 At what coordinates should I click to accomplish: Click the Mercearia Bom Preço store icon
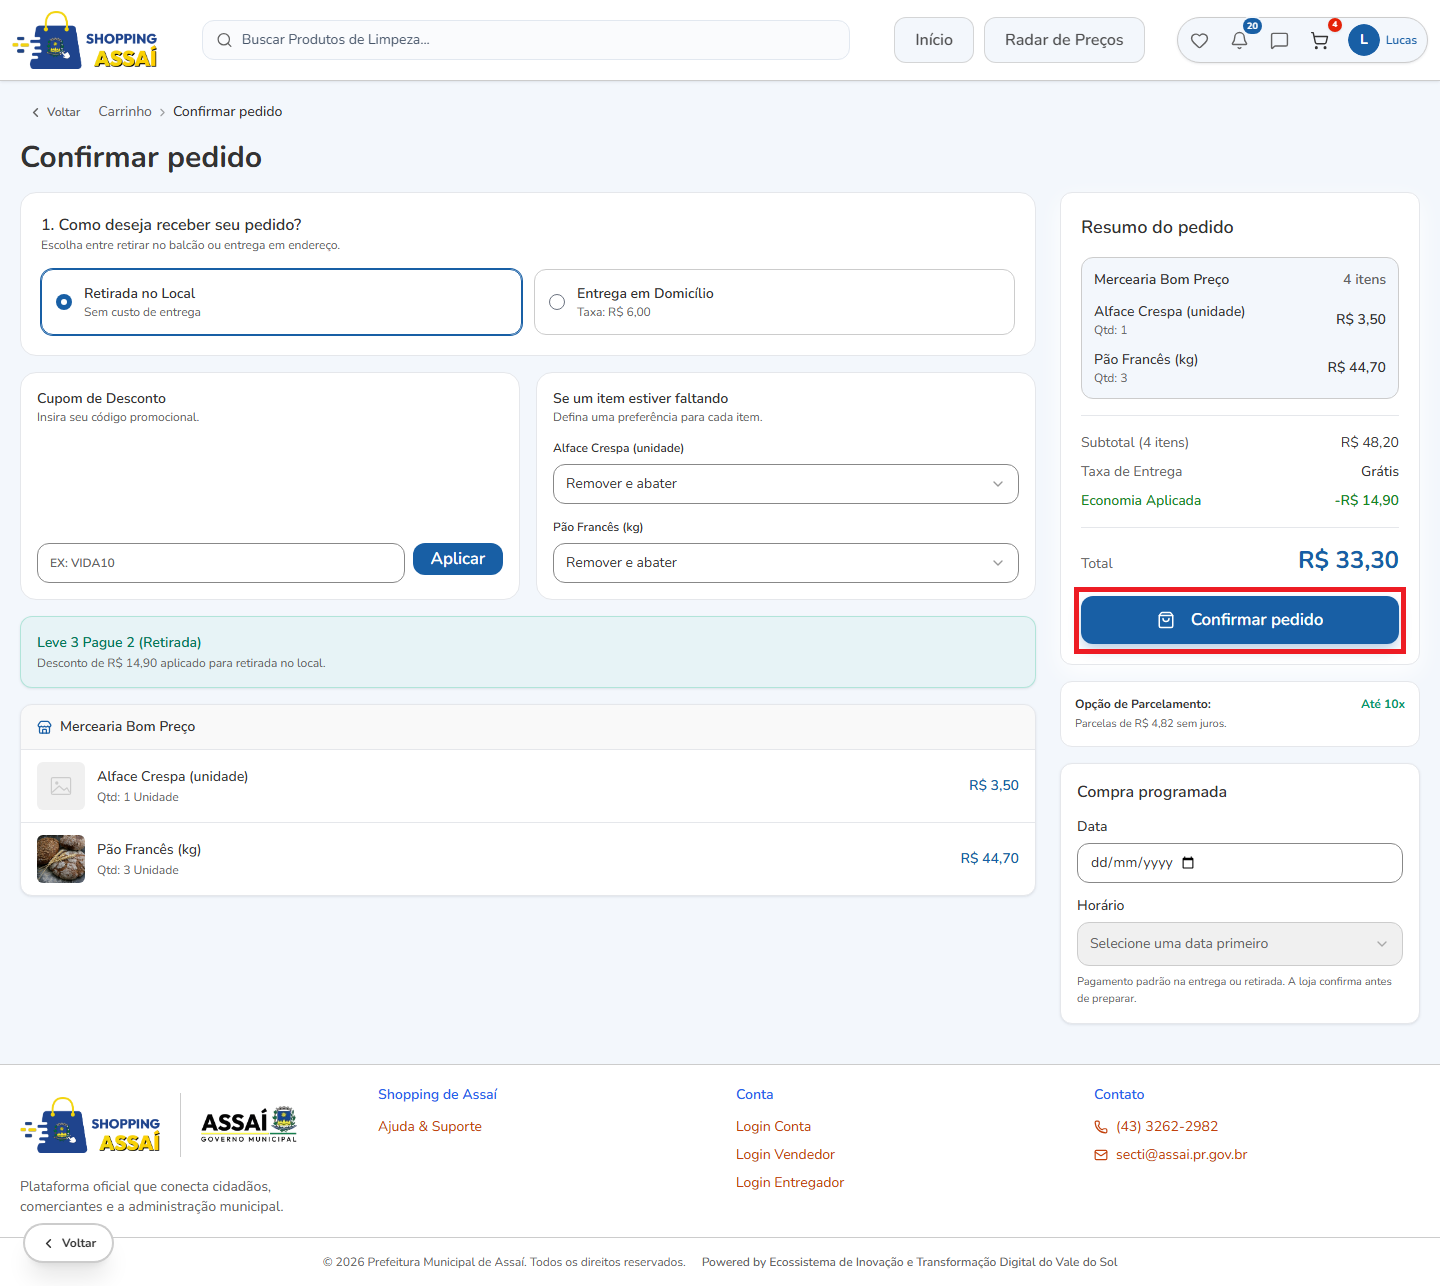click(44, 727)
